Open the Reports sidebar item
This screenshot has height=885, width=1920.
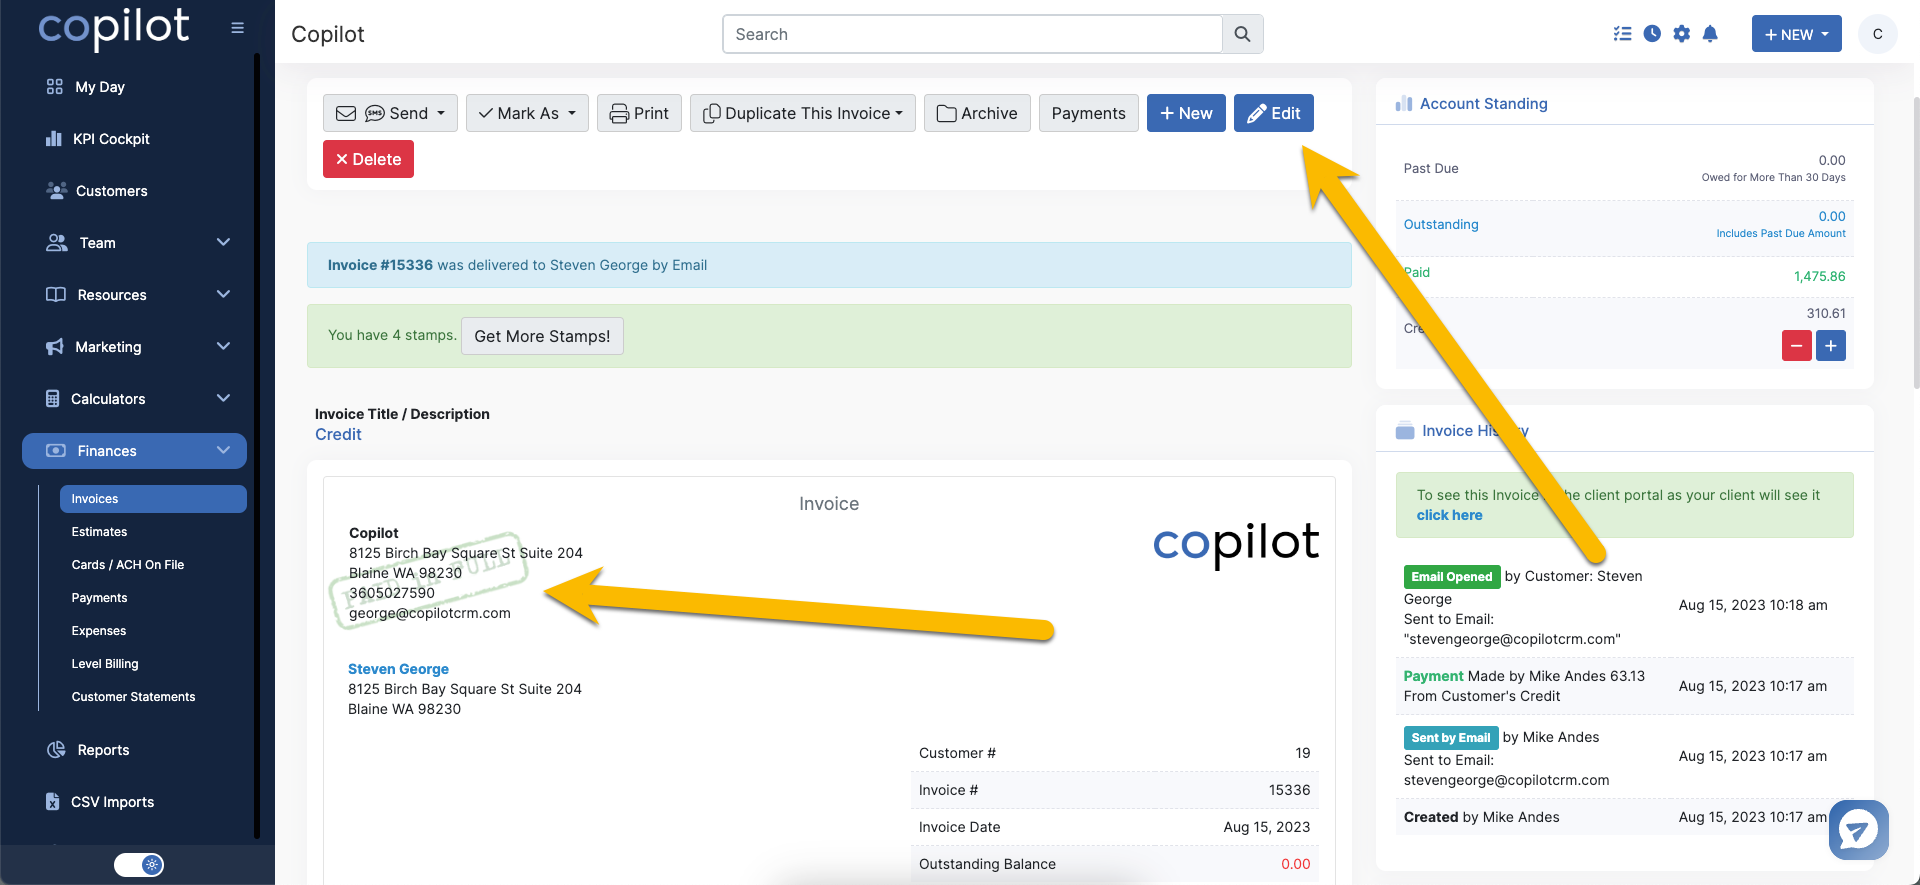click(103, 750)
